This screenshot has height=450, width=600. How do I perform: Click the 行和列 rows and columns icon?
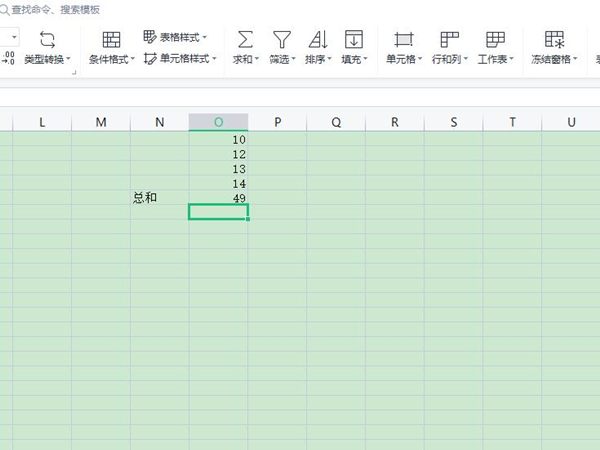click(449, 40)
